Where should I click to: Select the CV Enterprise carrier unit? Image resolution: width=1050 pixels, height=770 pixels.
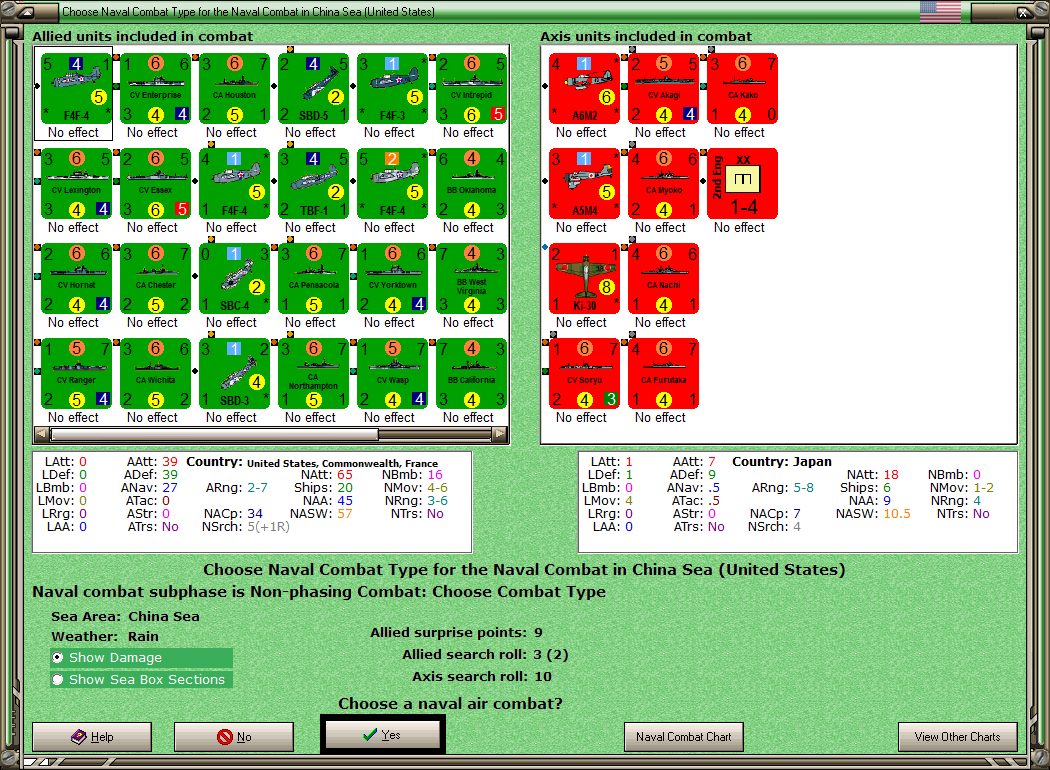155,88
